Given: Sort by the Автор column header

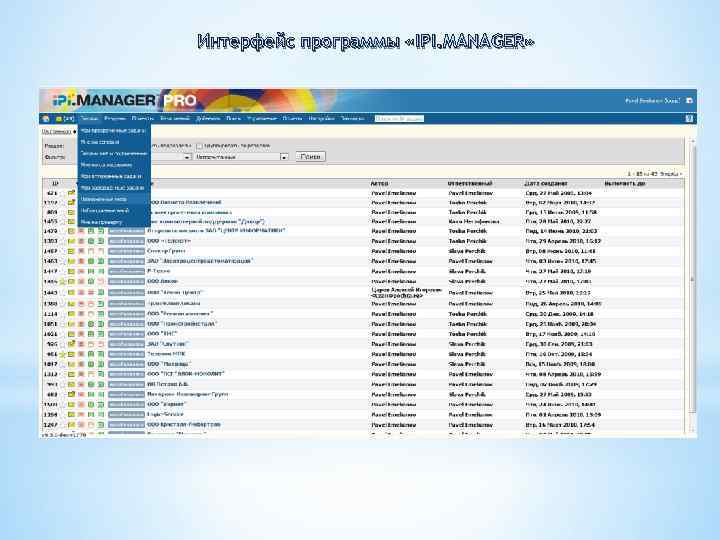Looking at the screenshot, I should pyautogui.click(x=379, y=184).
